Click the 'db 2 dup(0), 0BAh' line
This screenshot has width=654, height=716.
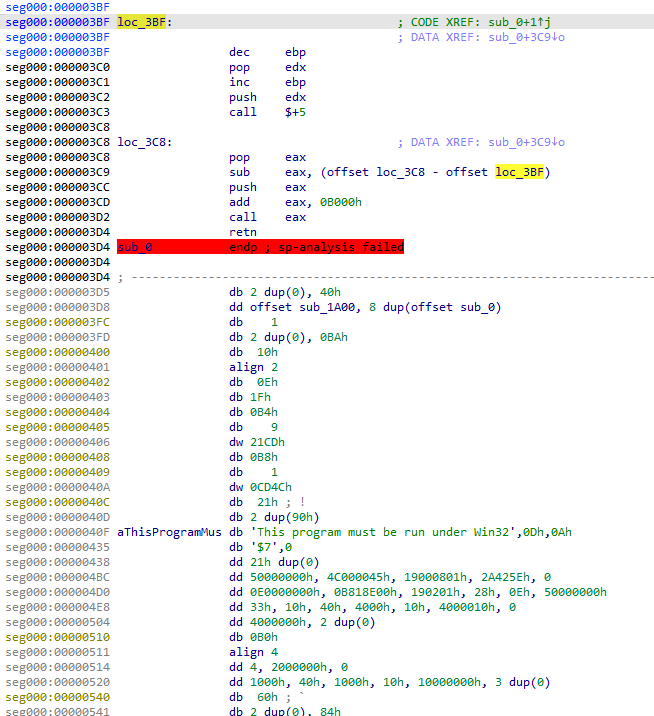click(288, 337)
